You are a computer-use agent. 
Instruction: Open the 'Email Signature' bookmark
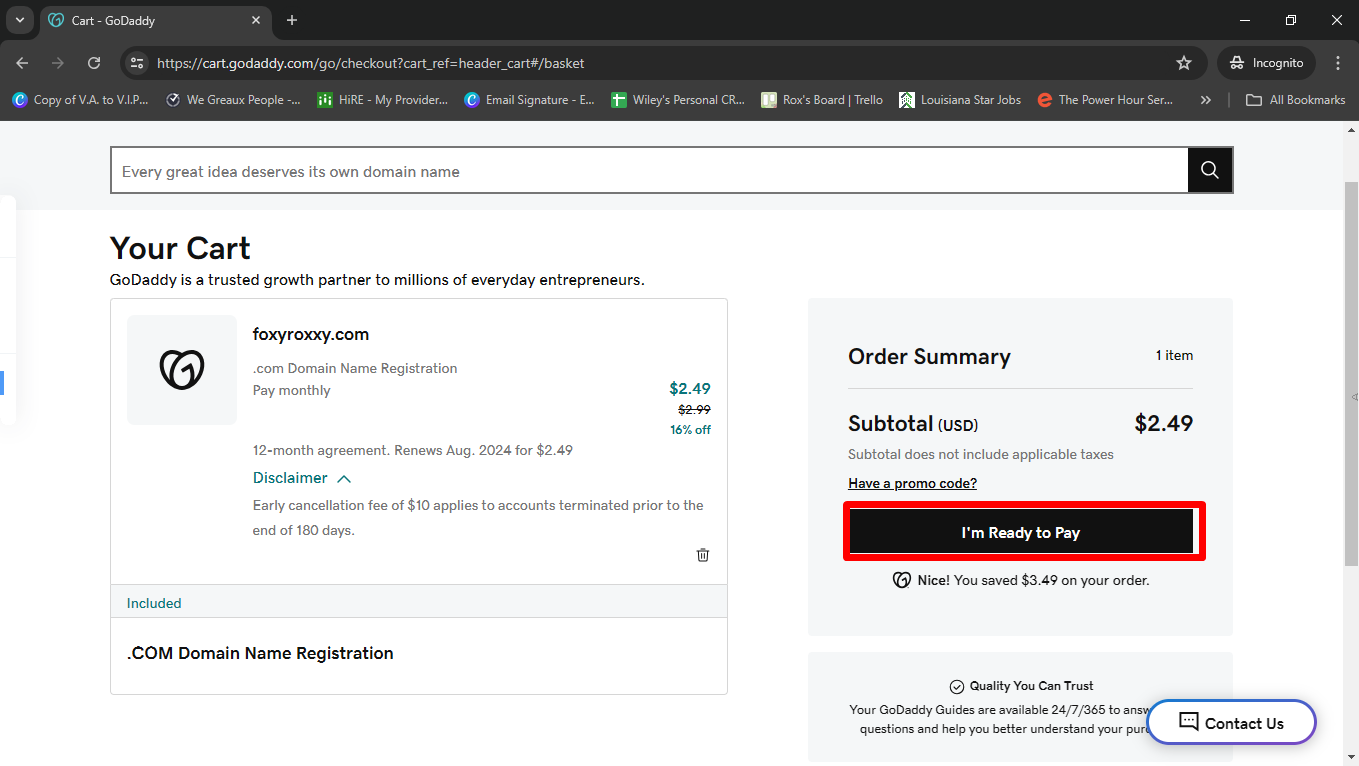tap(530, 100)
